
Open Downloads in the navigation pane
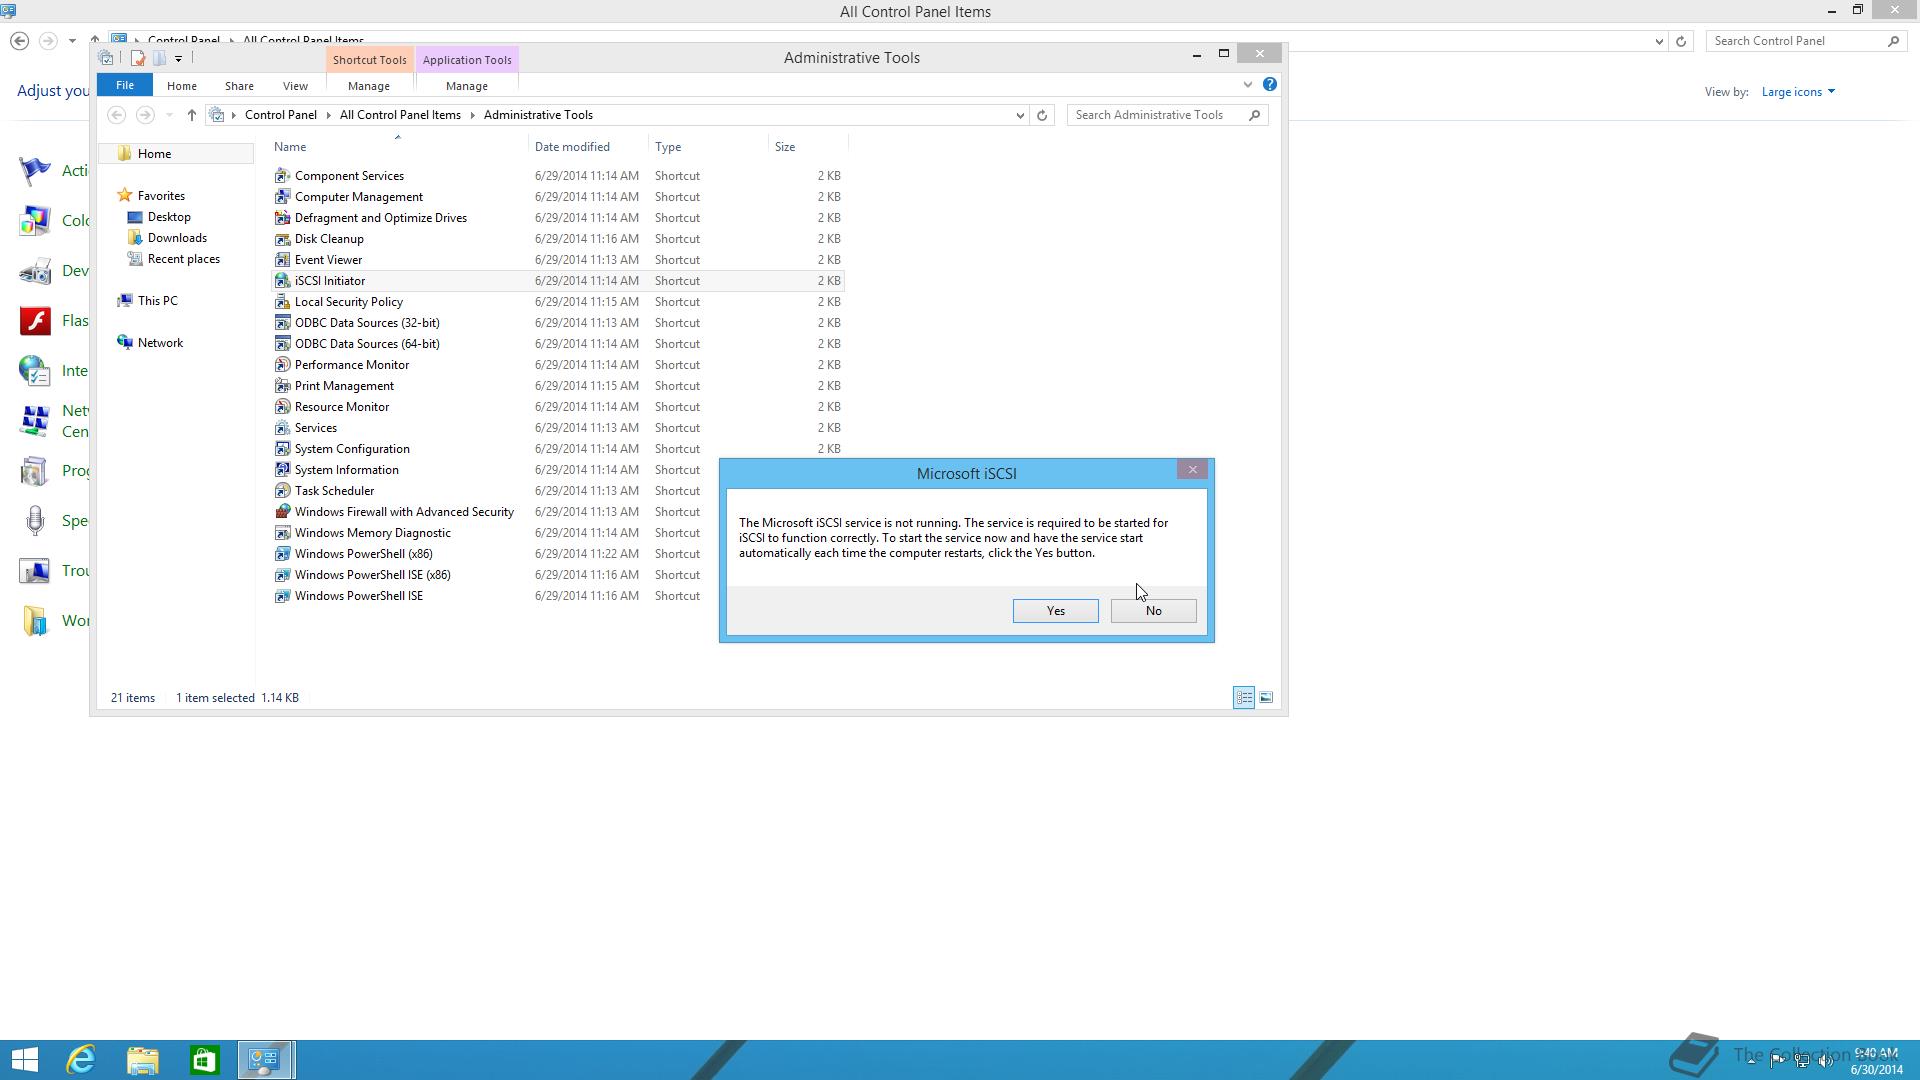click(x=177, y=238)
